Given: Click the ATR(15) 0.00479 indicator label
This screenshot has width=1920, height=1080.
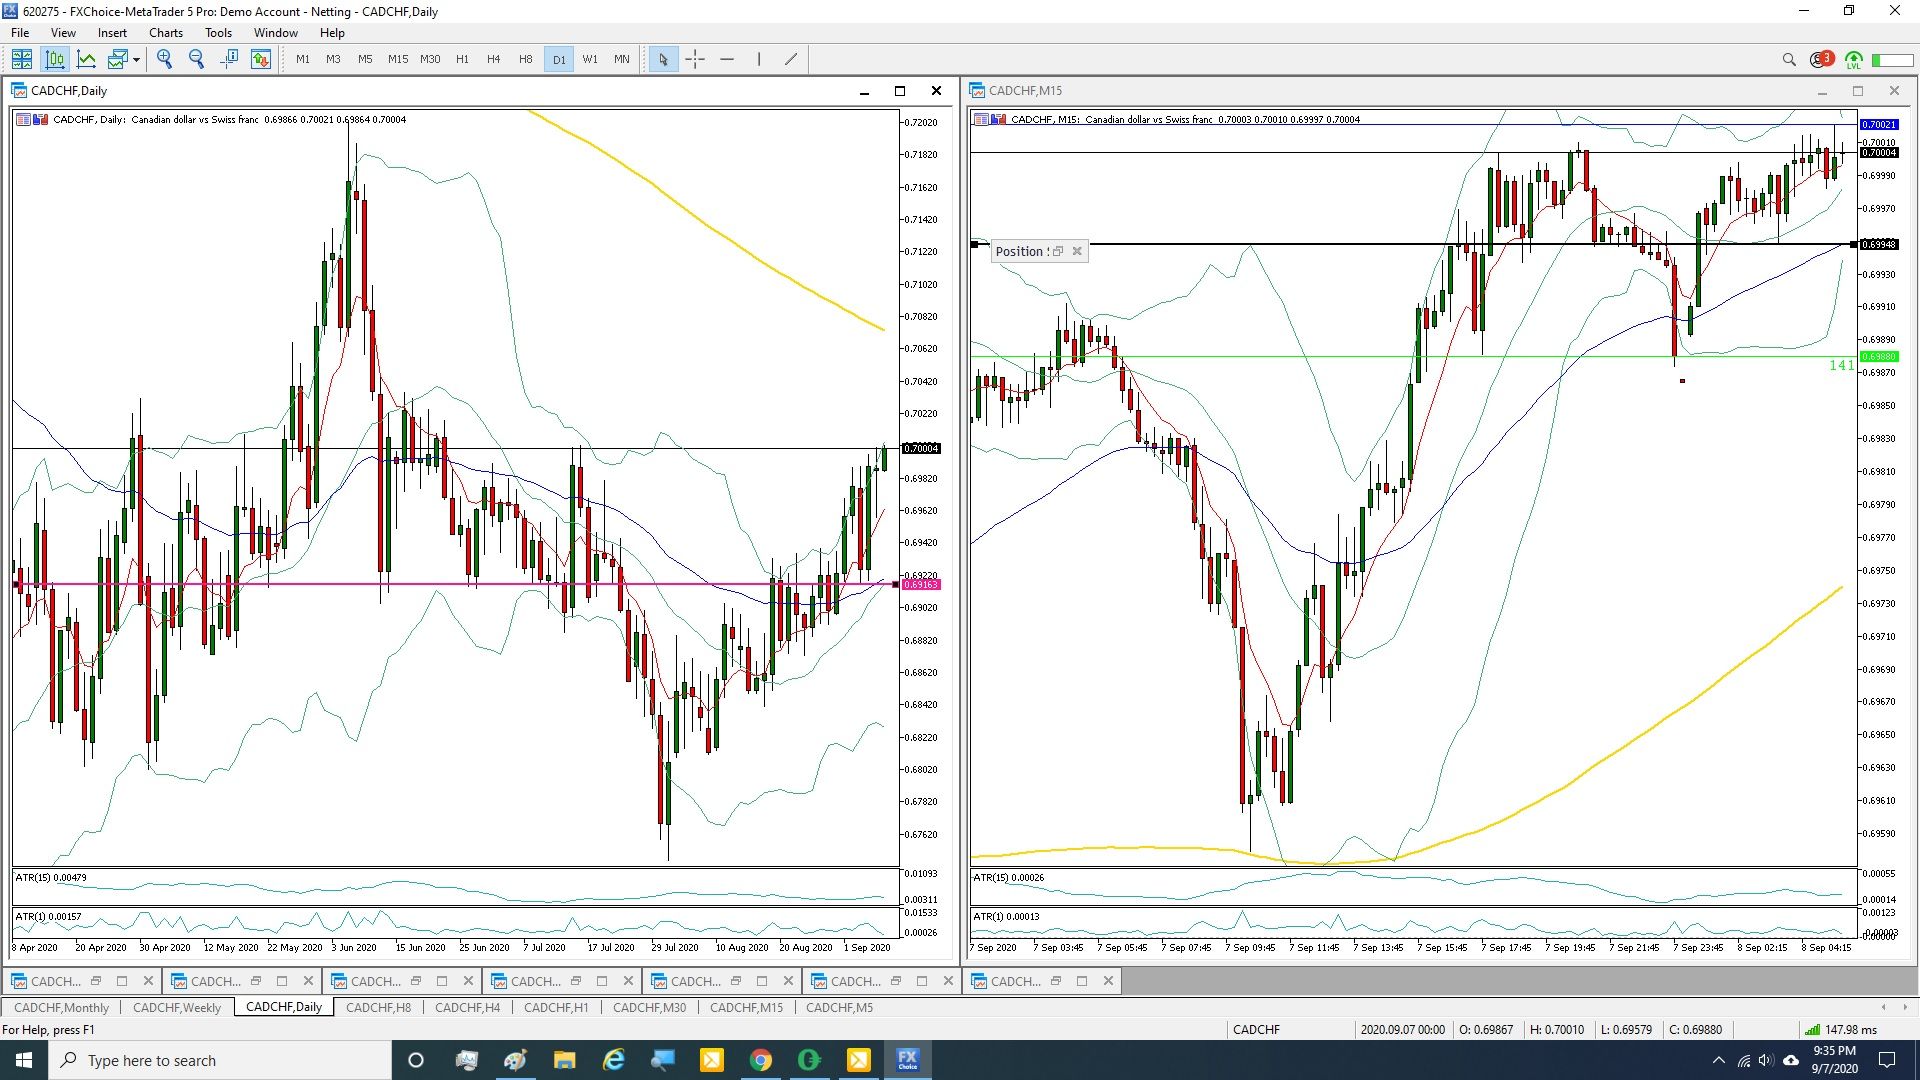Looking at the screenshot, I should click(x=51, y=878).
